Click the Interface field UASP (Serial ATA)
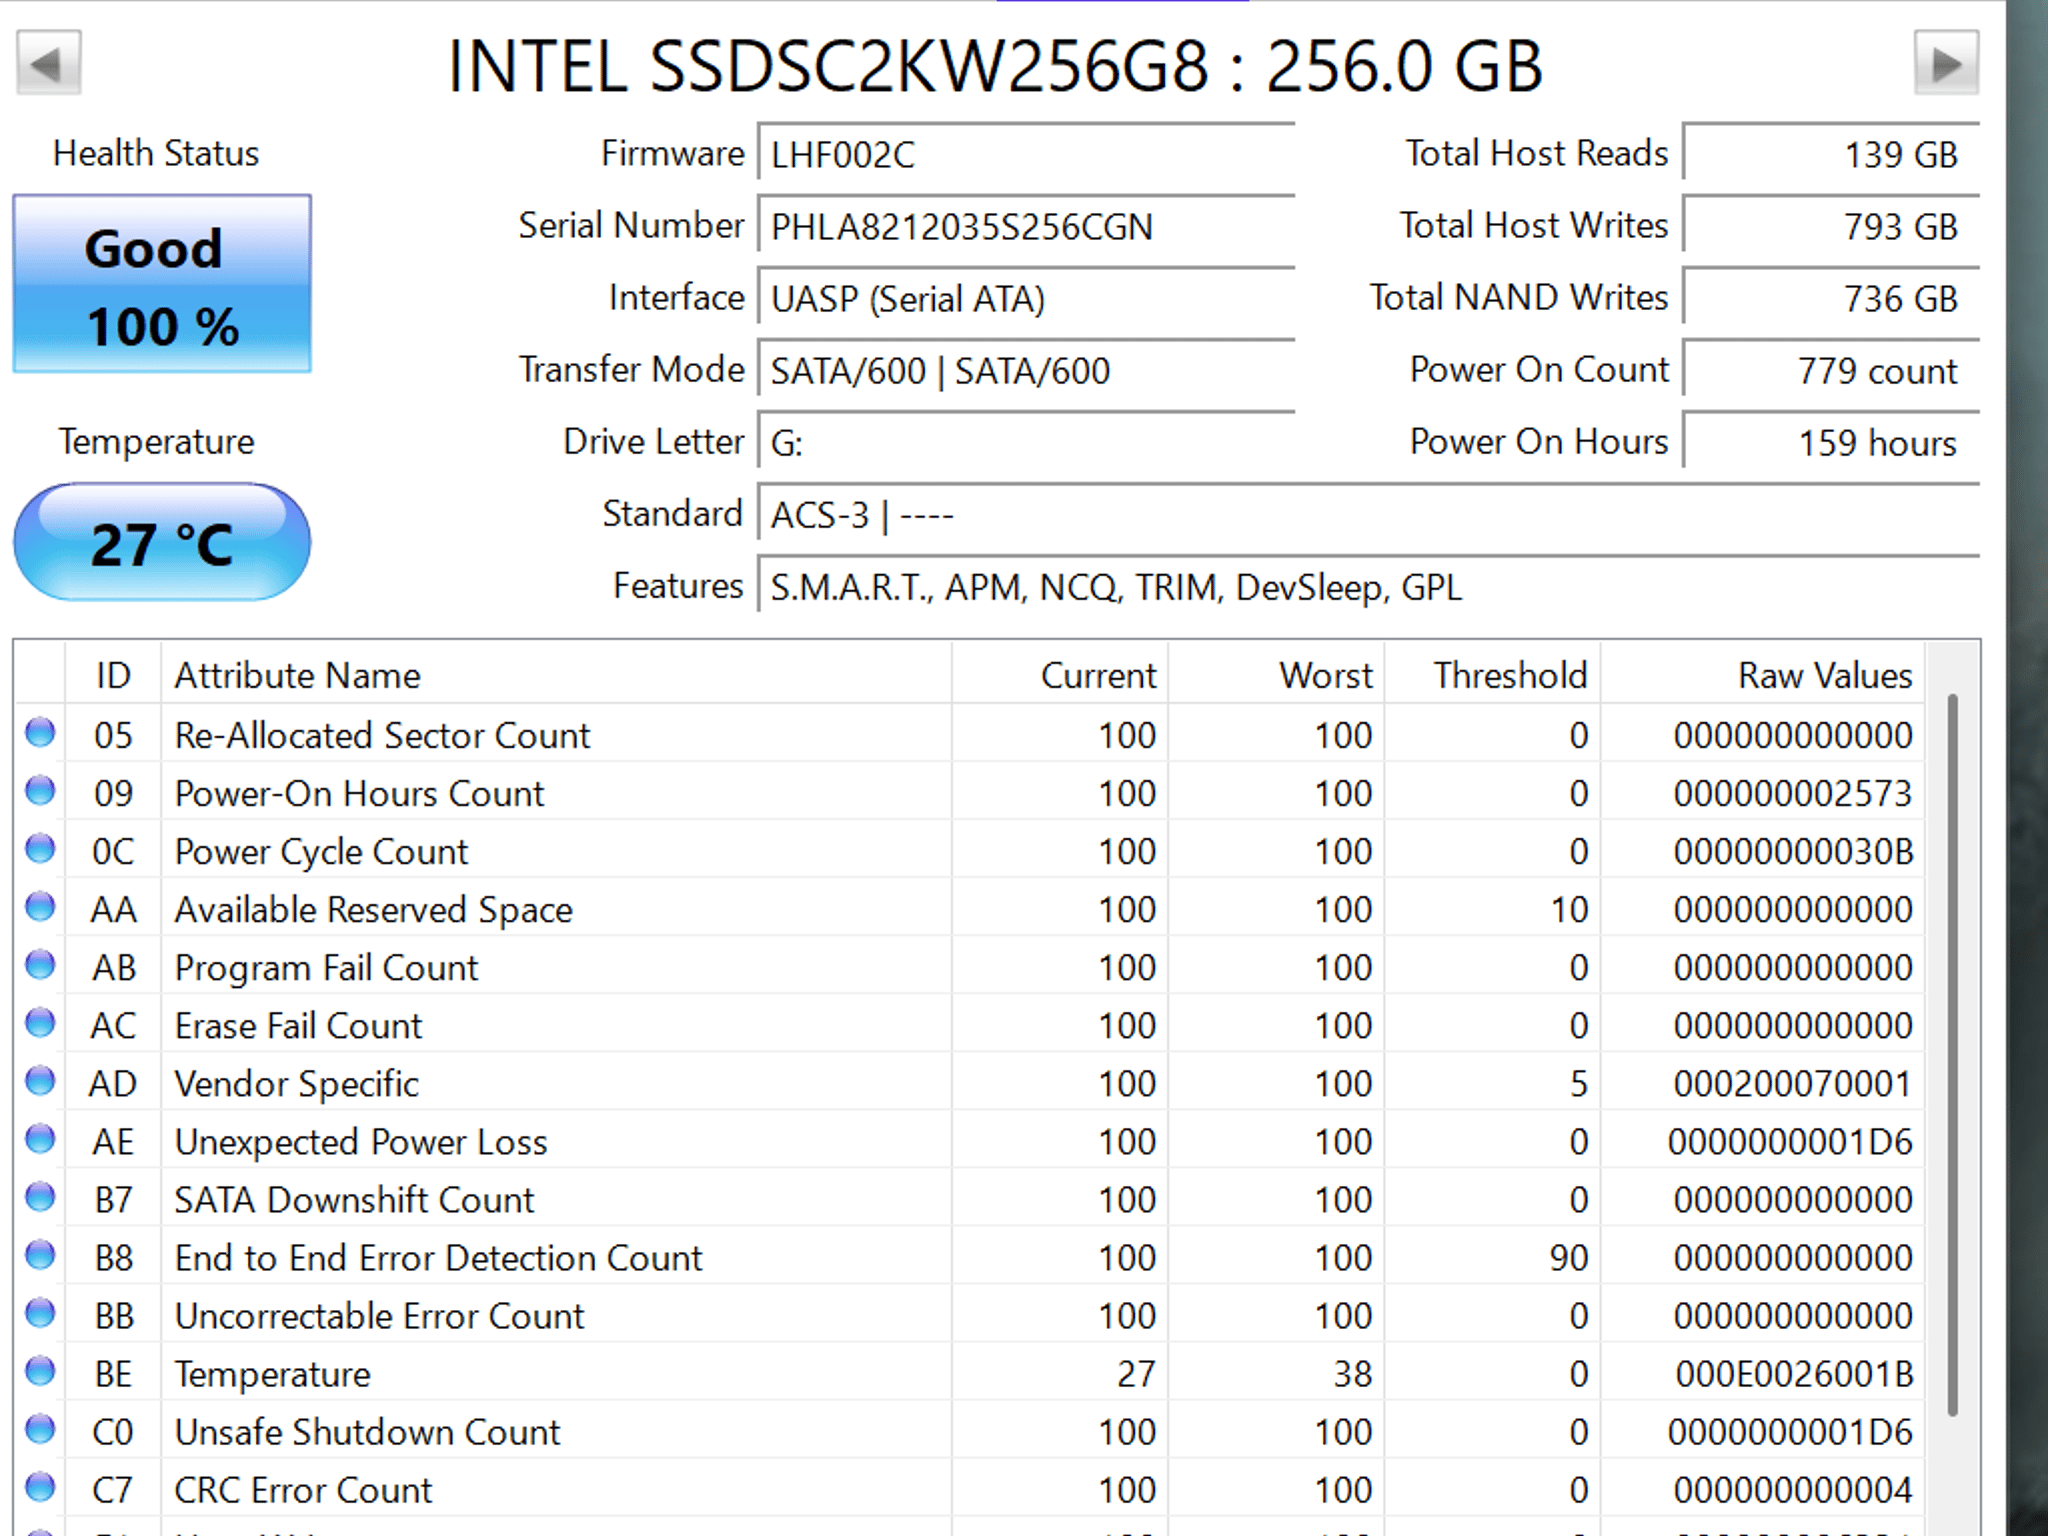This screenshot has height=1536, width=2048. [1026, 298]
